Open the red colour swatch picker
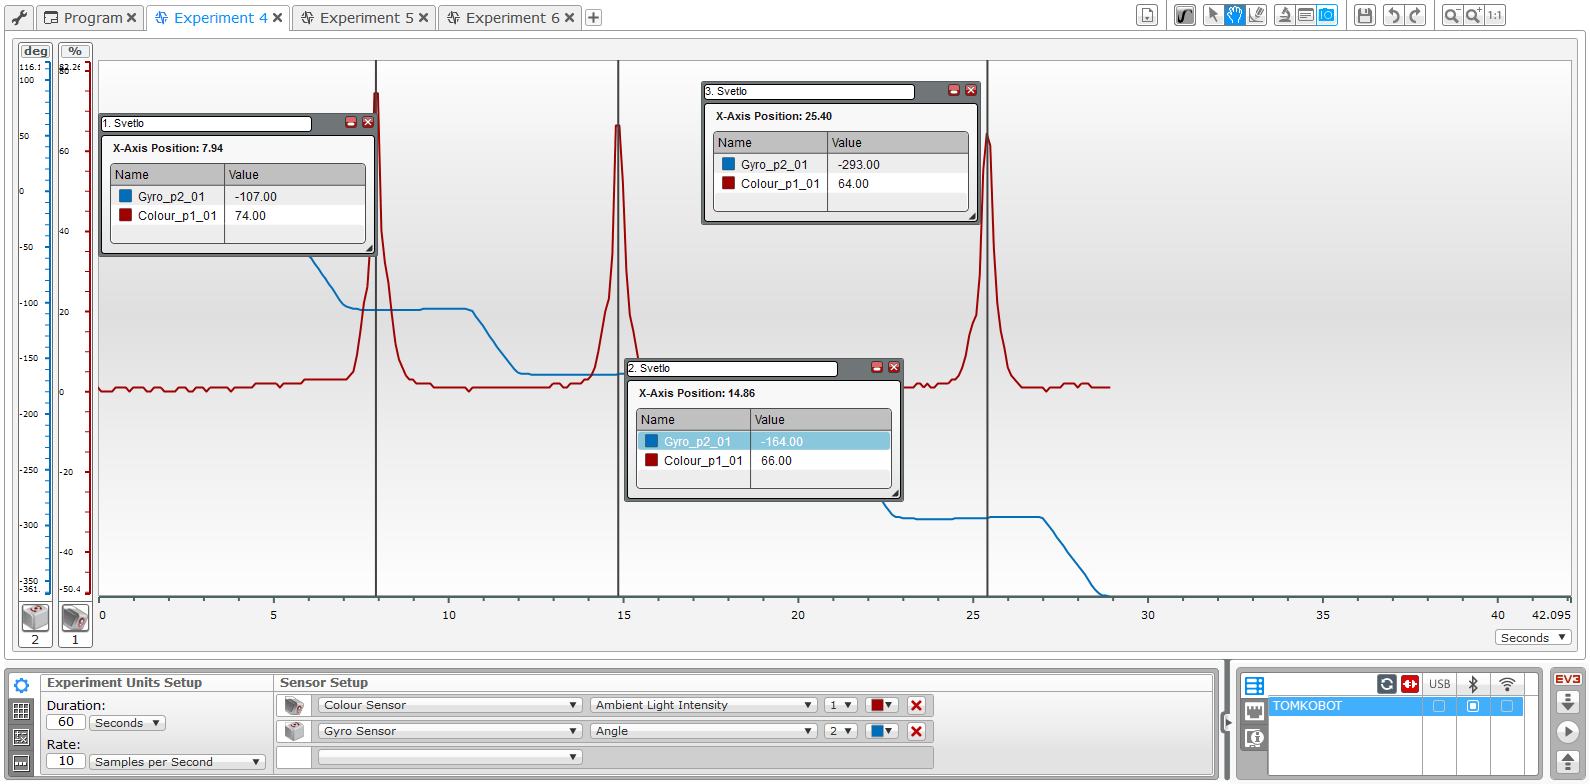The image size is (1590, 784). tap(882, 705)
